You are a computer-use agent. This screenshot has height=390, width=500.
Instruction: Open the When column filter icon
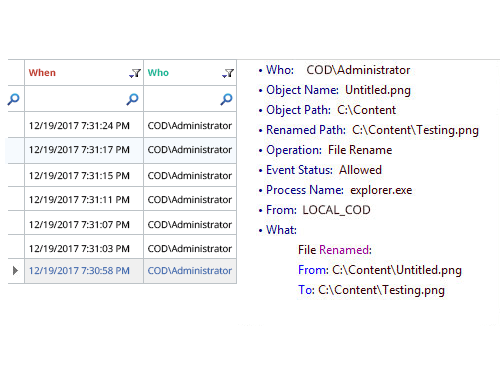coord(135,73)
